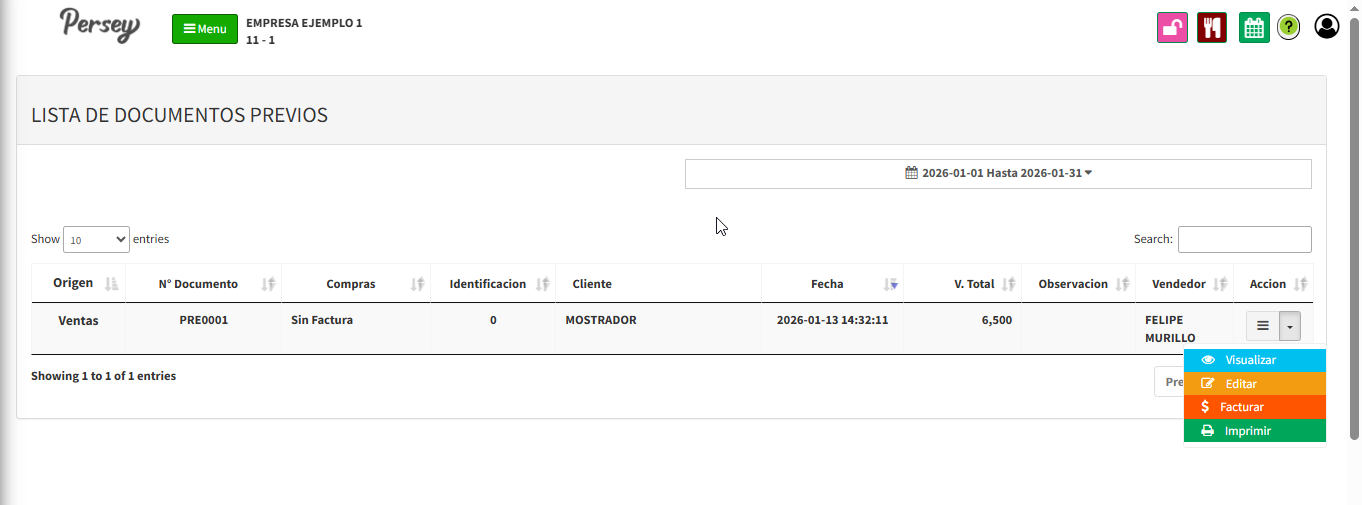Image resolution: width=1362 pixels, height=505 pixels.
Task: Click the hamburger action icon in row
Action: point(1263,326)
